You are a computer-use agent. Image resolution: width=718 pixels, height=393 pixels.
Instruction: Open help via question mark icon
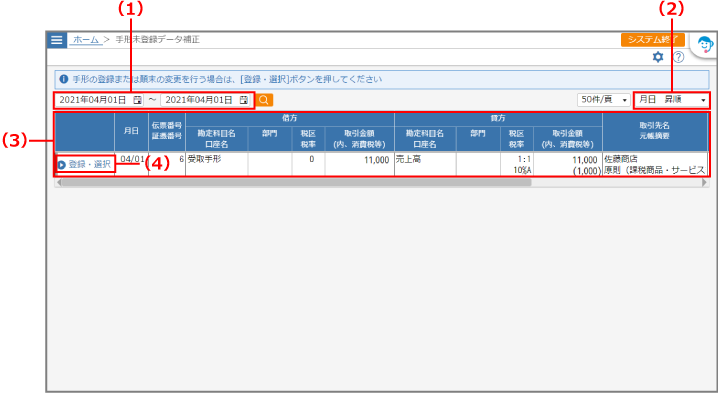[679, 57]
